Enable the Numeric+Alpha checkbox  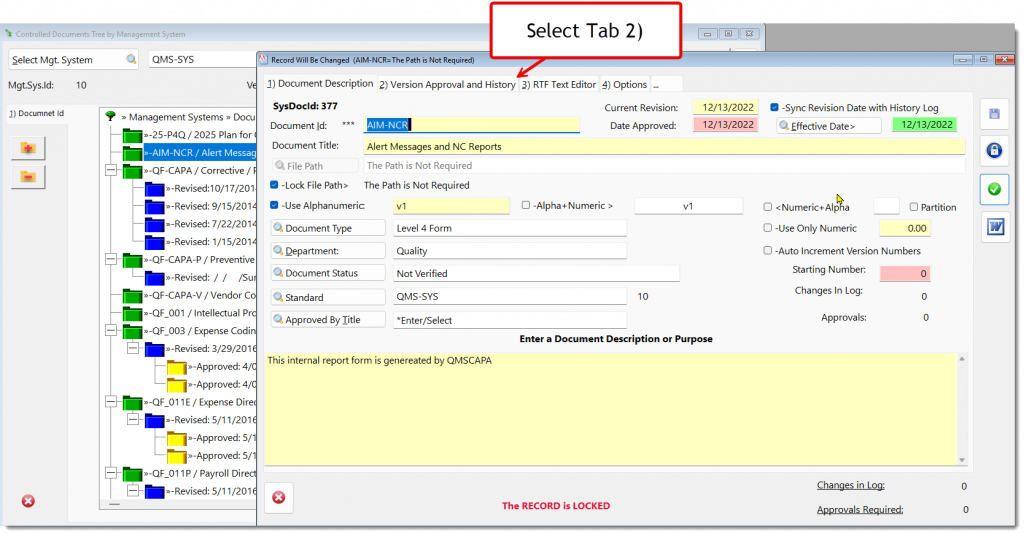click(x=768, y=207)
